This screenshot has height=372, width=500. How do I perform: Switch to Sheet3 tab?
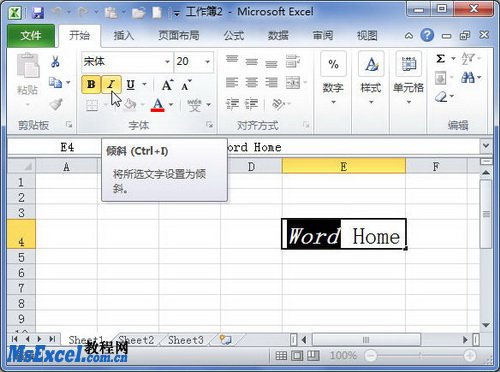186,340
